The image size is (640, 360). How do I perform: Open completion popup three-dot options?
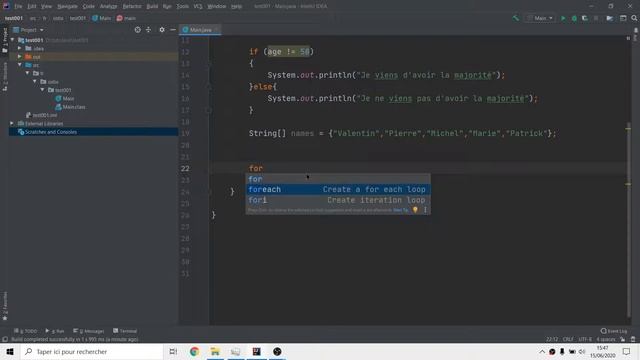pos(425,210)
